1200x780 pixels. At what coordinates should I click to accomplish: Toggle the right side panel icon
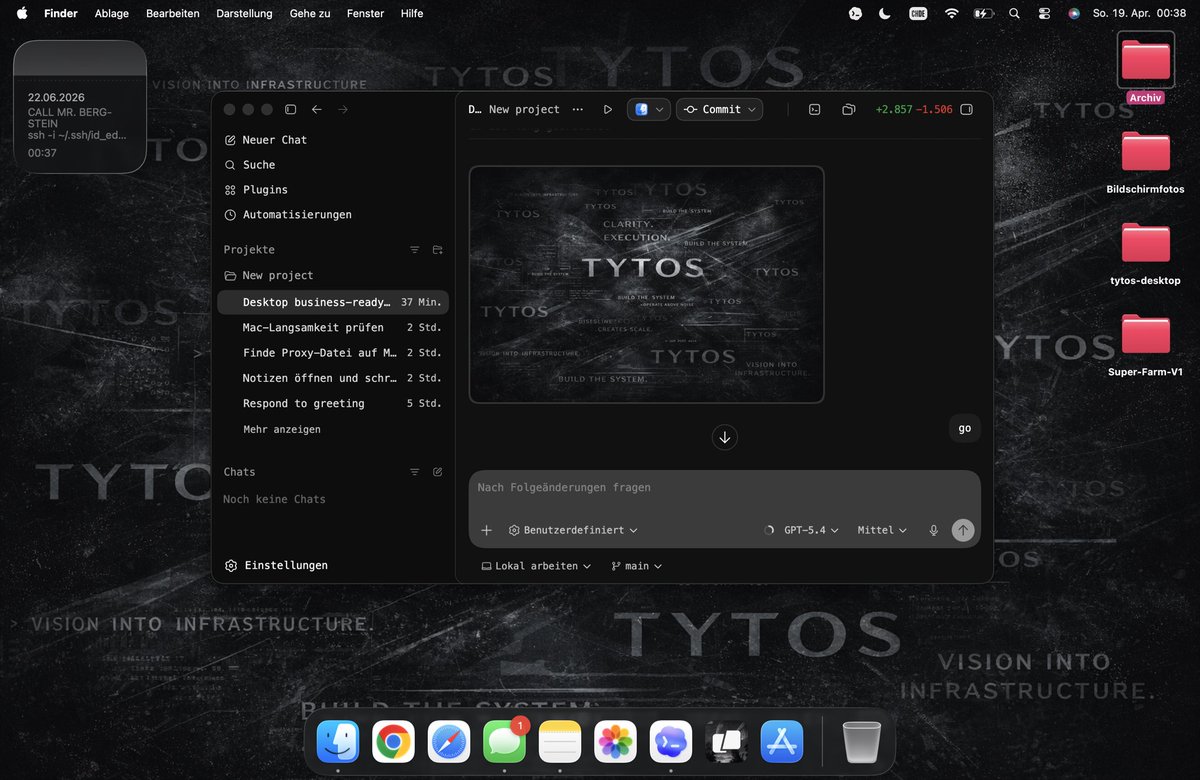(967, 109)
